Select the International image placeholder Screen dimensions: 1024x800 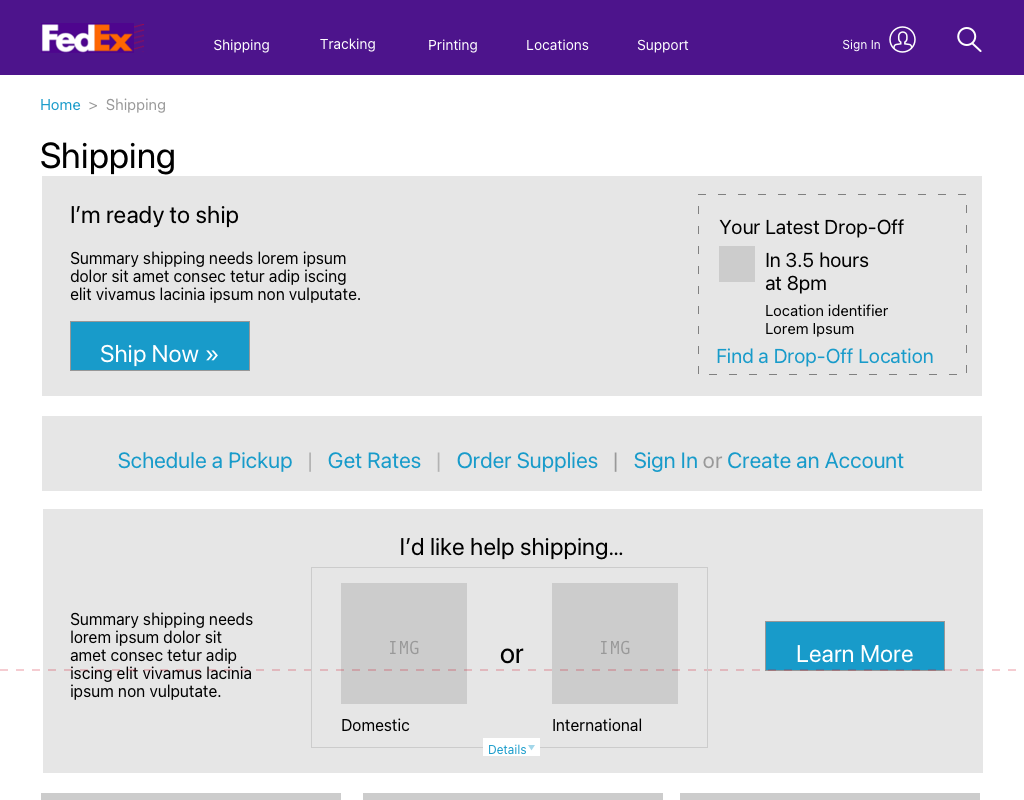tap(615, 643)
